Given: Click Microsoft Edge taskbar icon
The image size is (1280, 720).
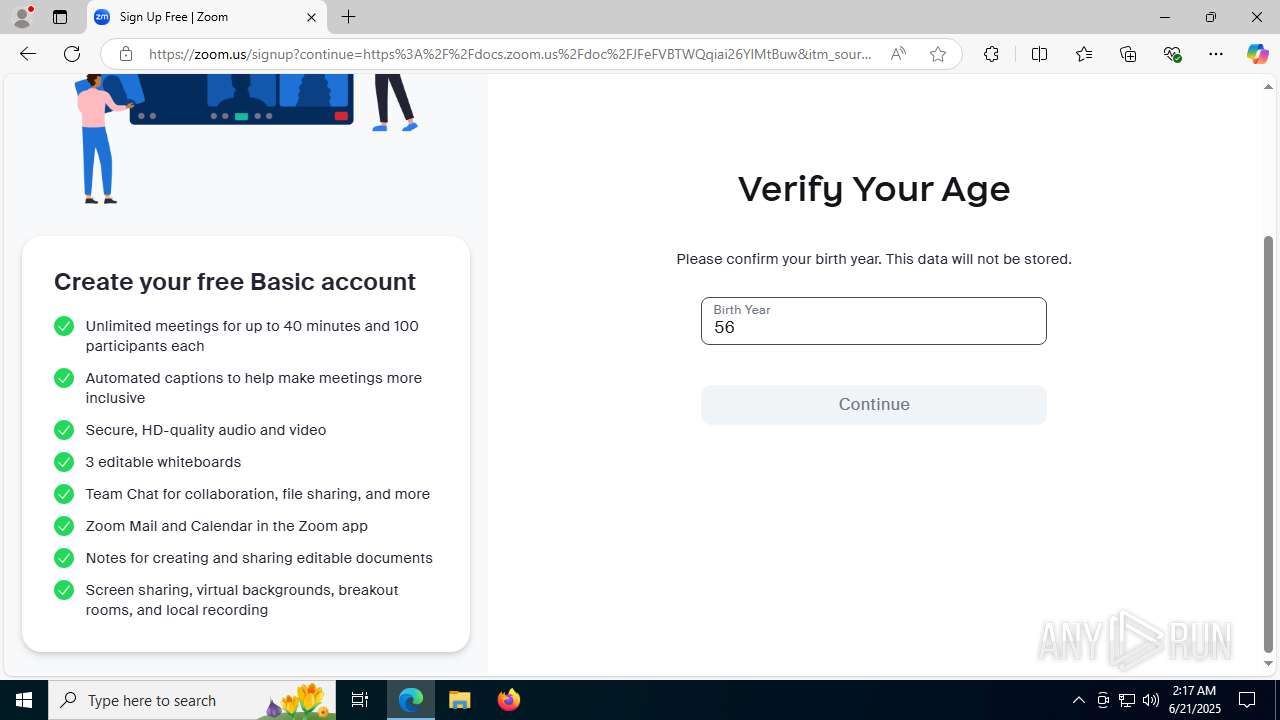Looking at the screenshot, I should tap(411, 700).
